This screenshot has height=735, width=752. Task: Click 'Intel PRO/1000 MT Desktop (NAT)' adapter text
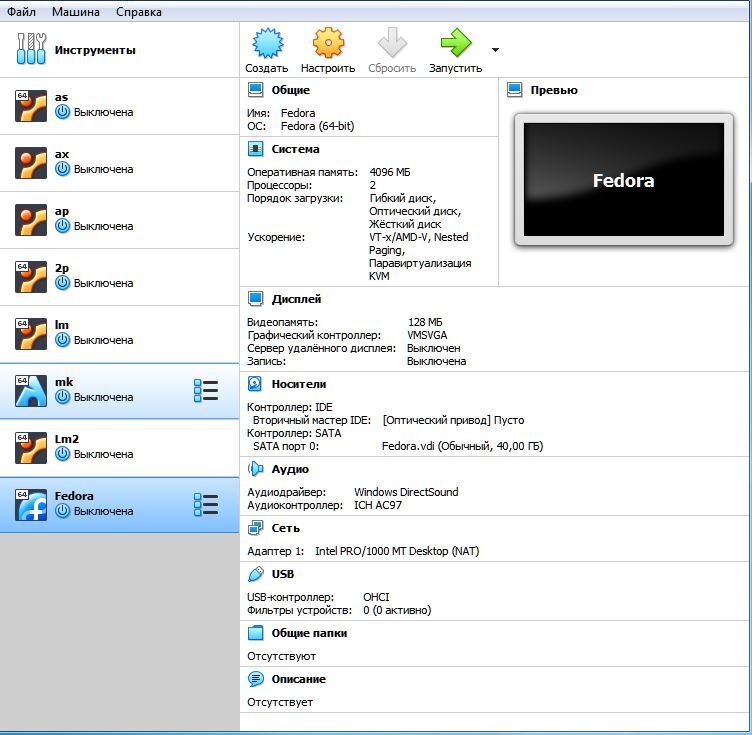click(397, 551)
